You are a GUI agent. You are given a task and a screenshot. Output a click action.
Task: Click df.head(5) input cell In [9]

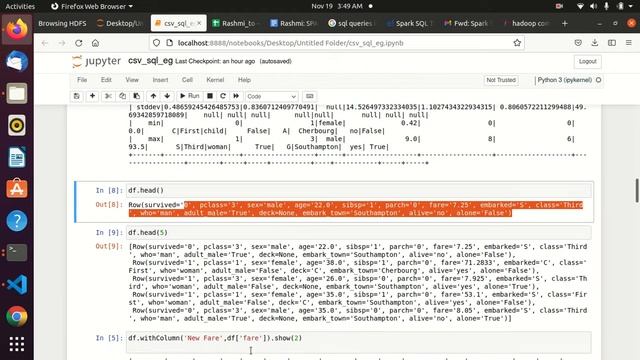pyautogui.click(x=359, y=232)
